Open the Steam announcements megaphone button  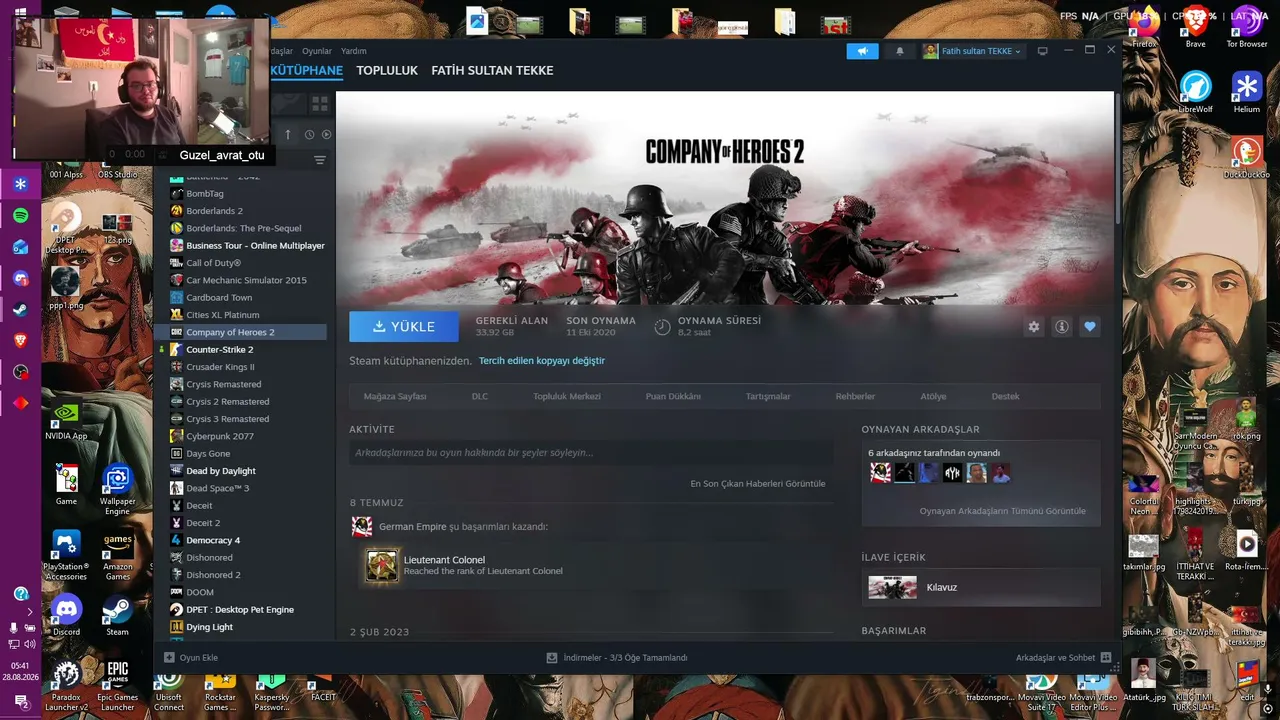(862, 51)
